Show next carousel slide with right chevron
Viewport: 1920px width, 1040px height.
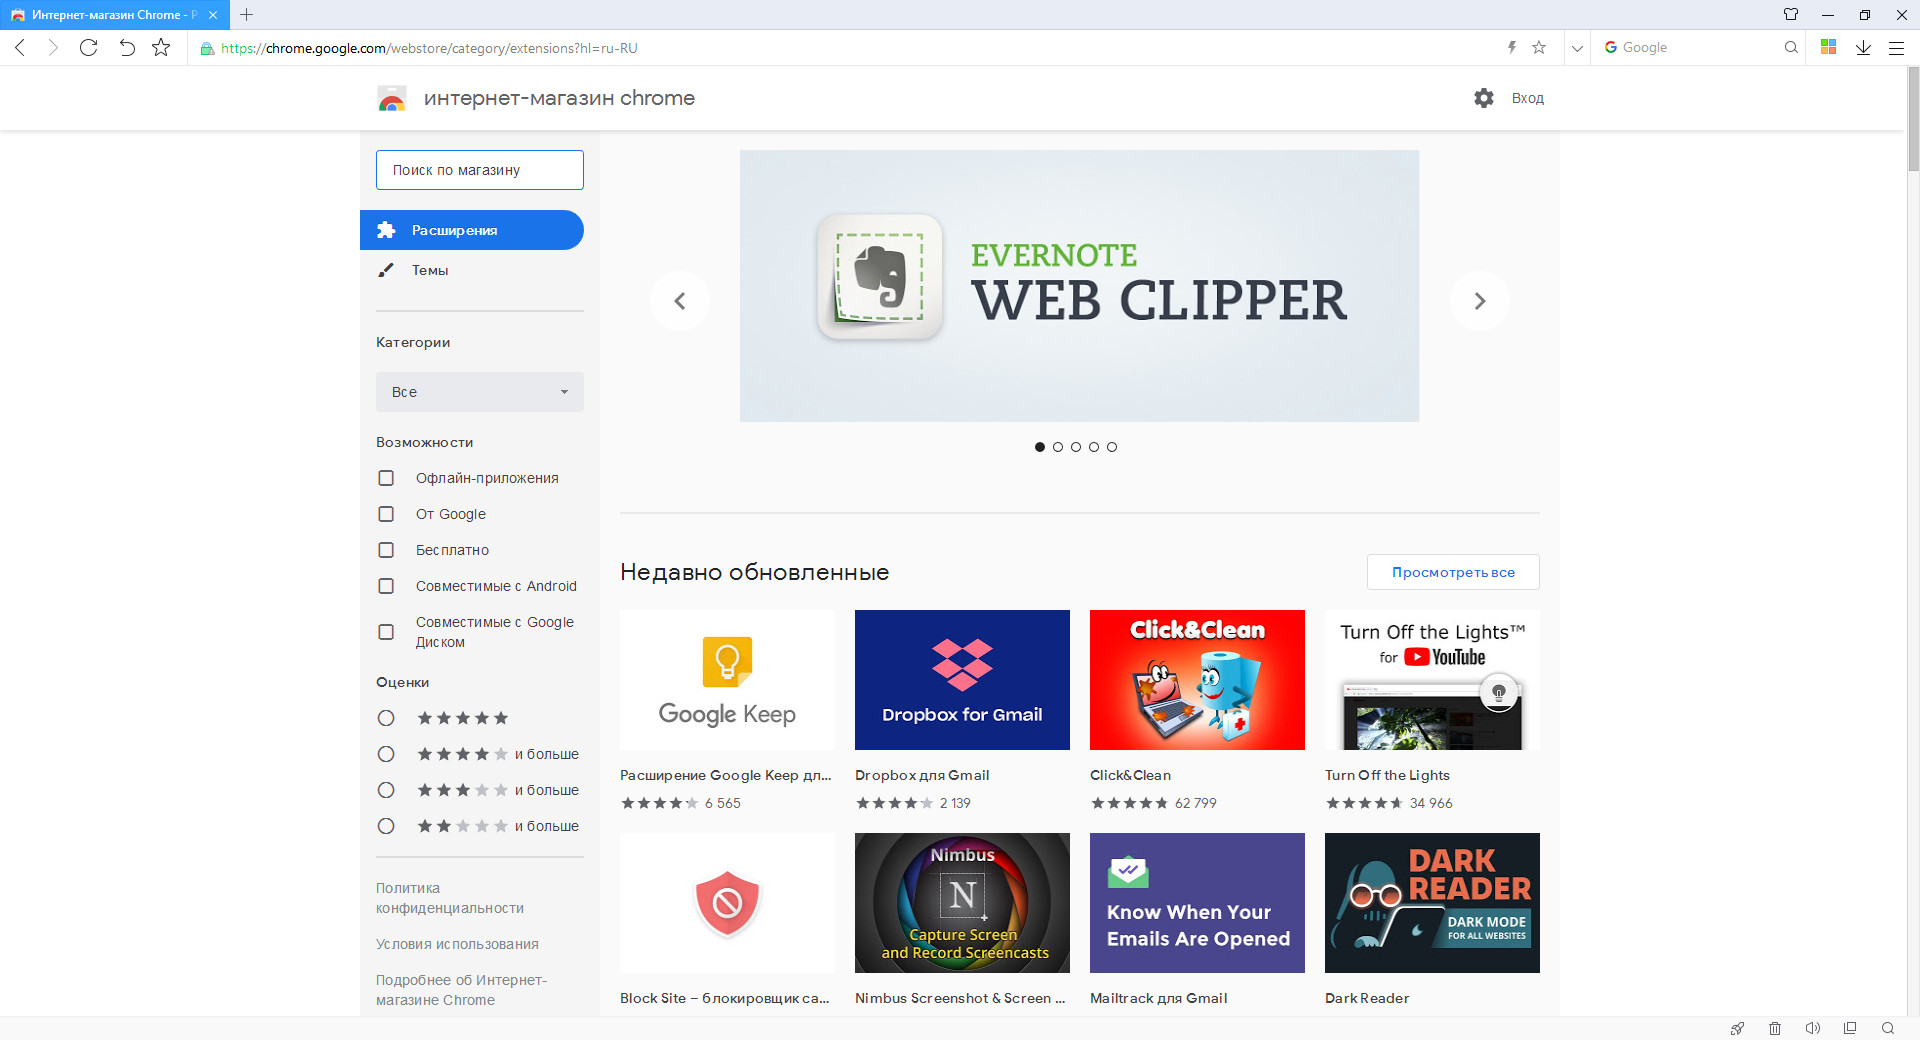click(x=1480, y=301)
